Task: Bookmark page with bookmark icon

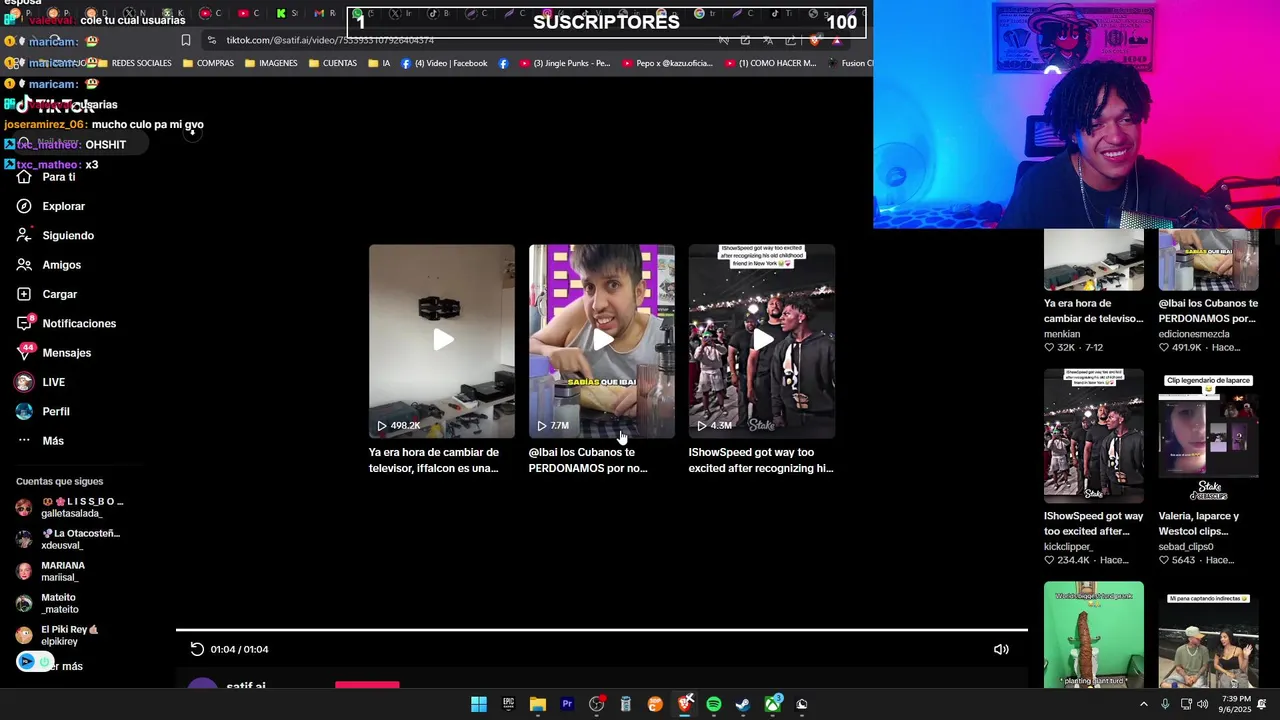Action: [186, 40]
